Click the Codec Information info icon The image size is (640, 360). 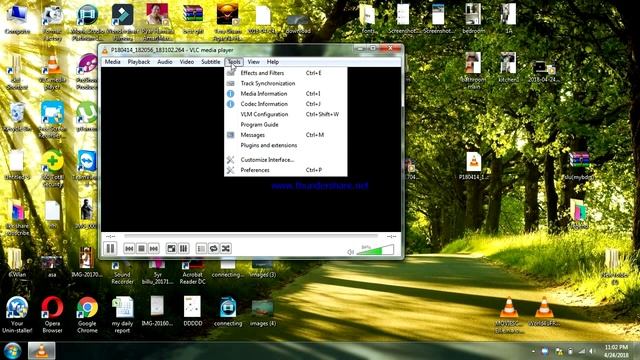pos(231,104)
